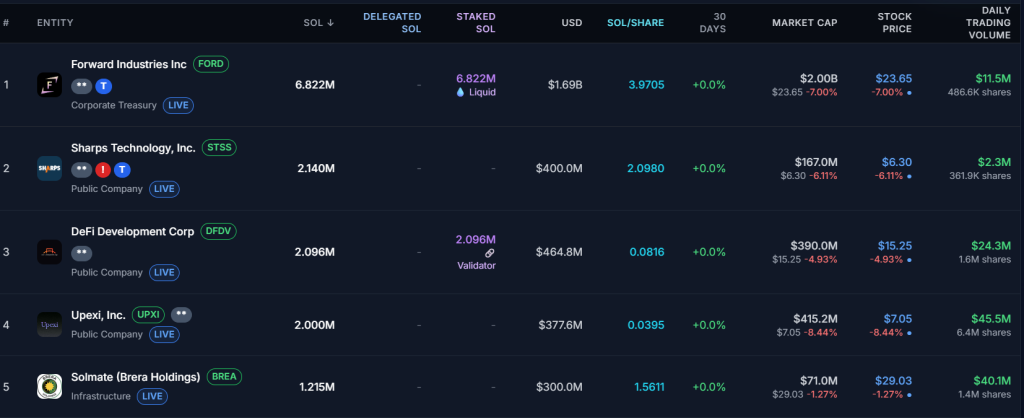Click the FORD ticker badge
Image resolution: width=1024 pixels, height=418 pixels.
[211, 64]
